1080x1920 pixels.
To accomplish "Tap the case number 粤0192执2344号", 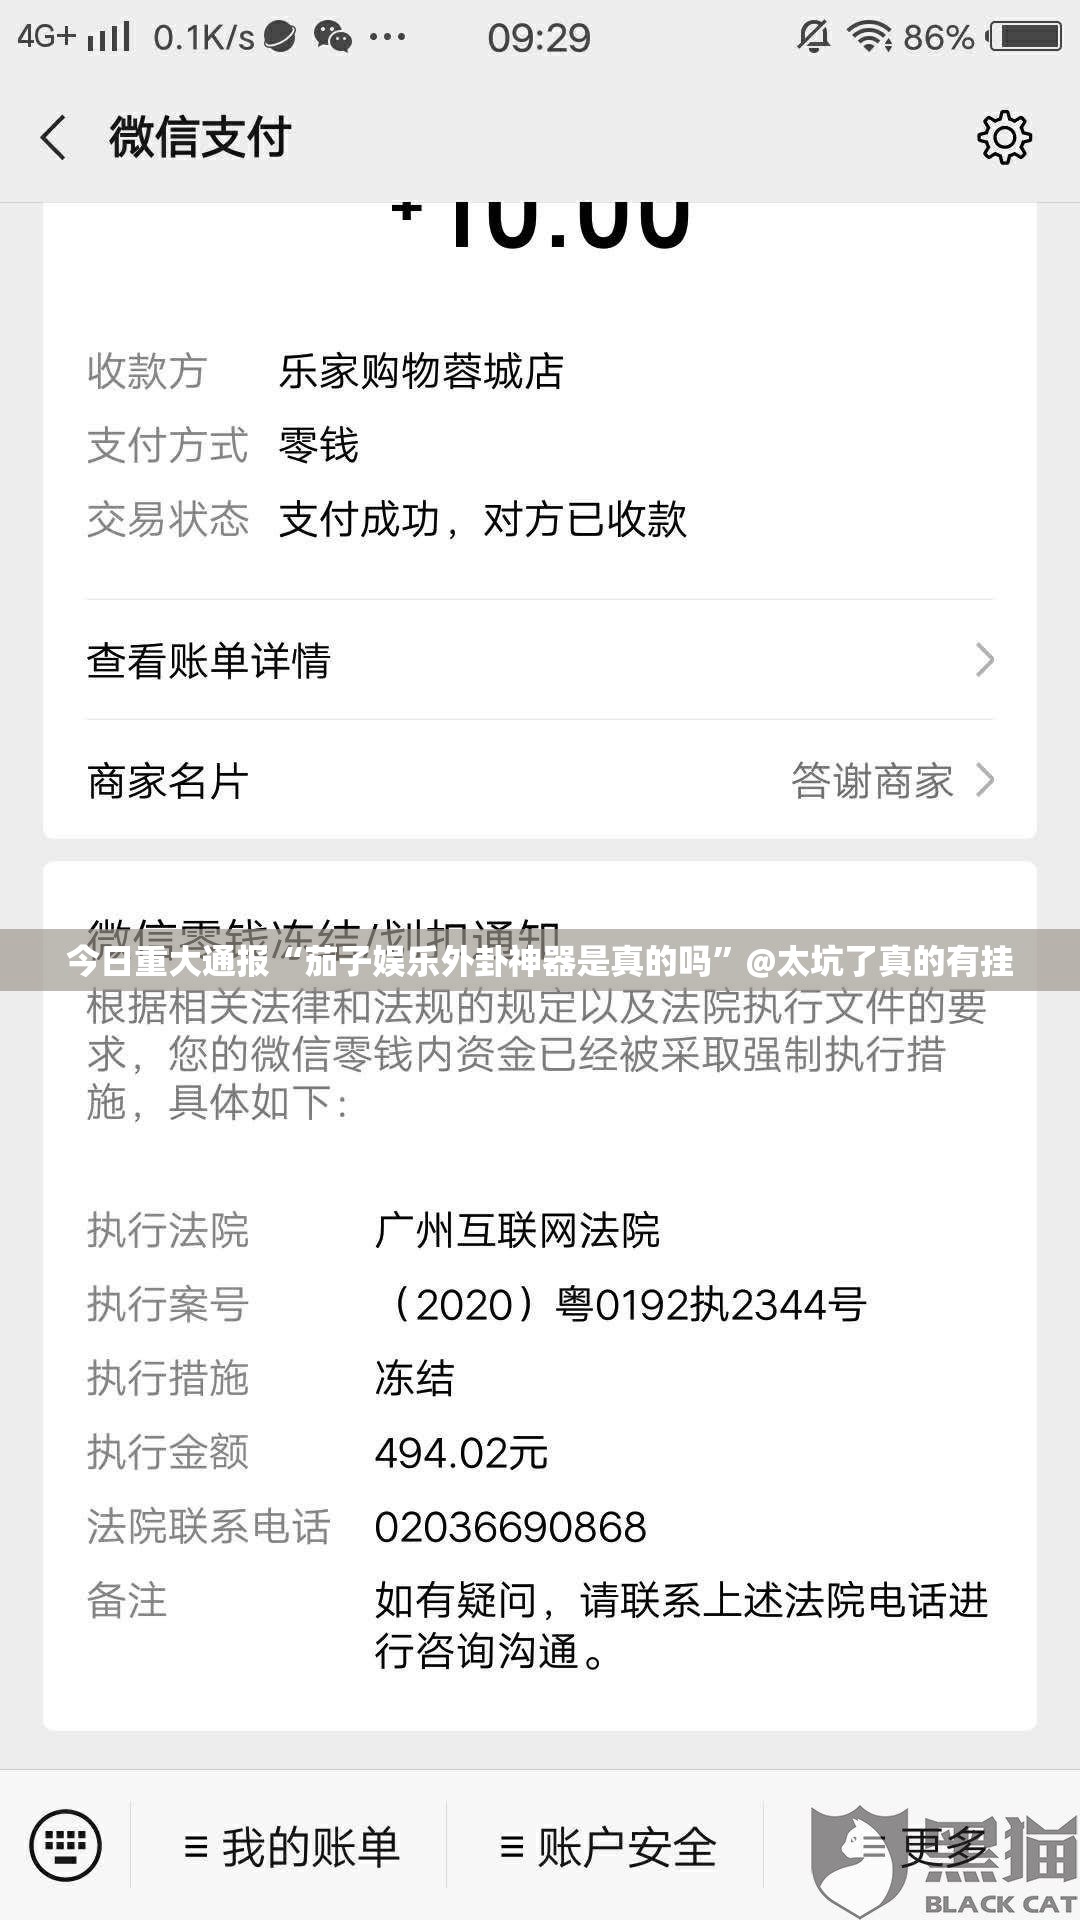I will 711,1305.
